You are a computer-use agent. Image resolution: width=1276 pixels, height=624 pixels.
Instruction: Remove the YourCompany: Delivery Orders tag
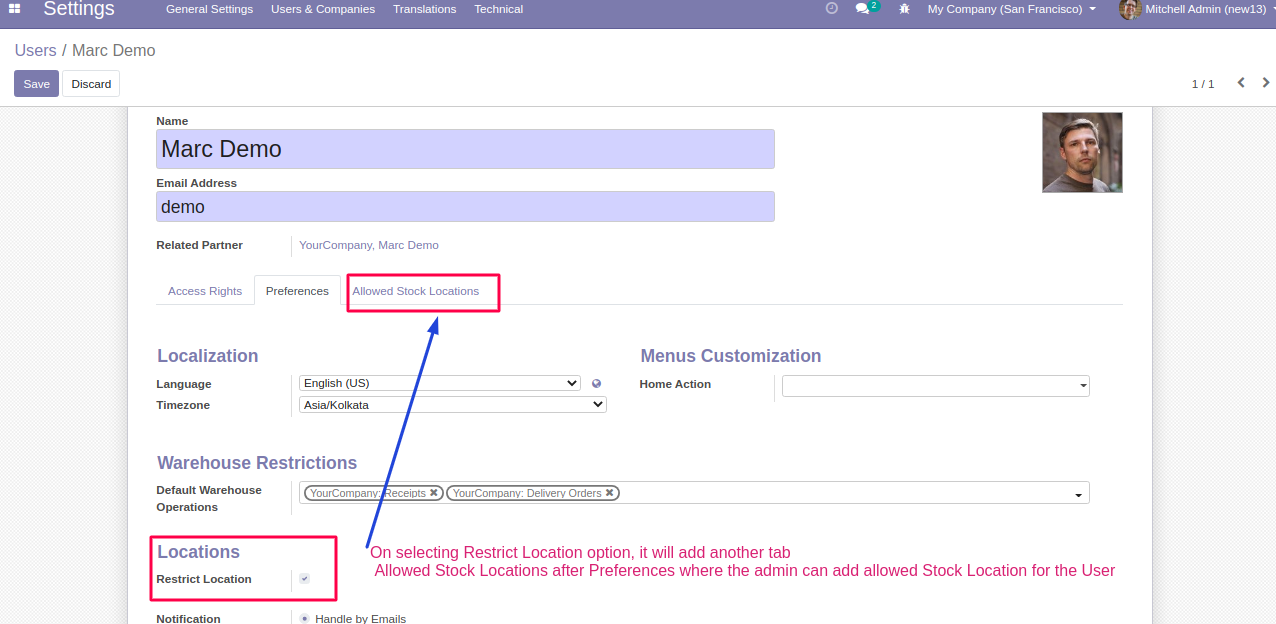(x=610, y=493)
